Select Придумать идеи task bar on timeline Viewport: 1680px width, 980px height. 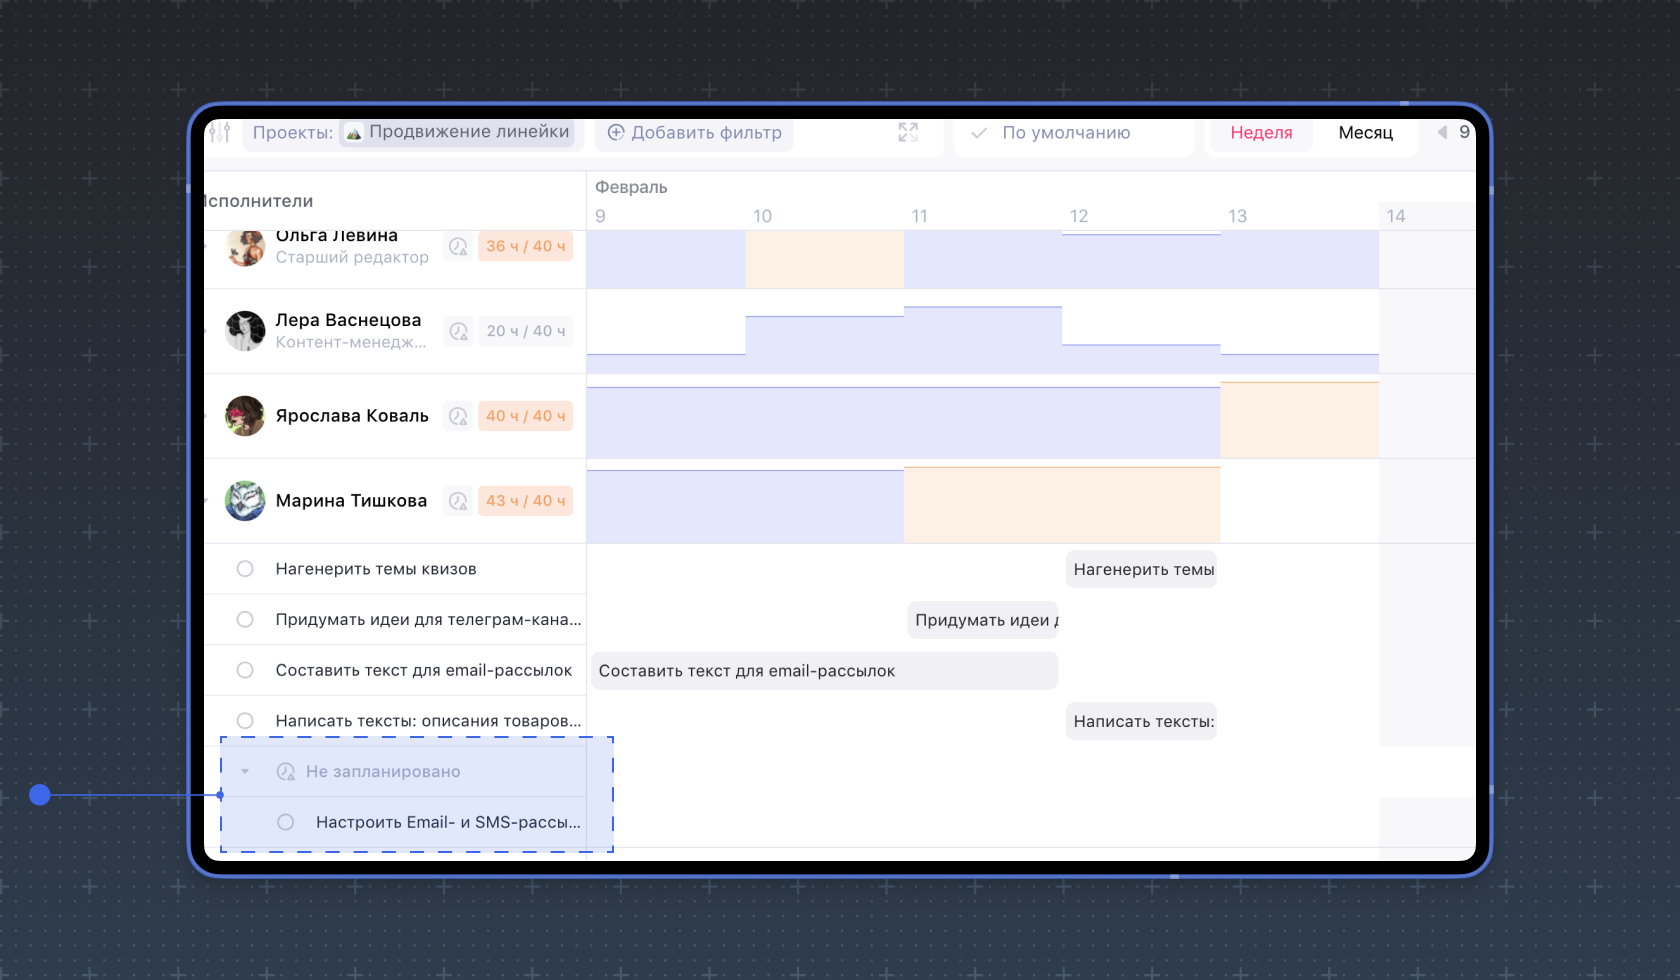984,620
